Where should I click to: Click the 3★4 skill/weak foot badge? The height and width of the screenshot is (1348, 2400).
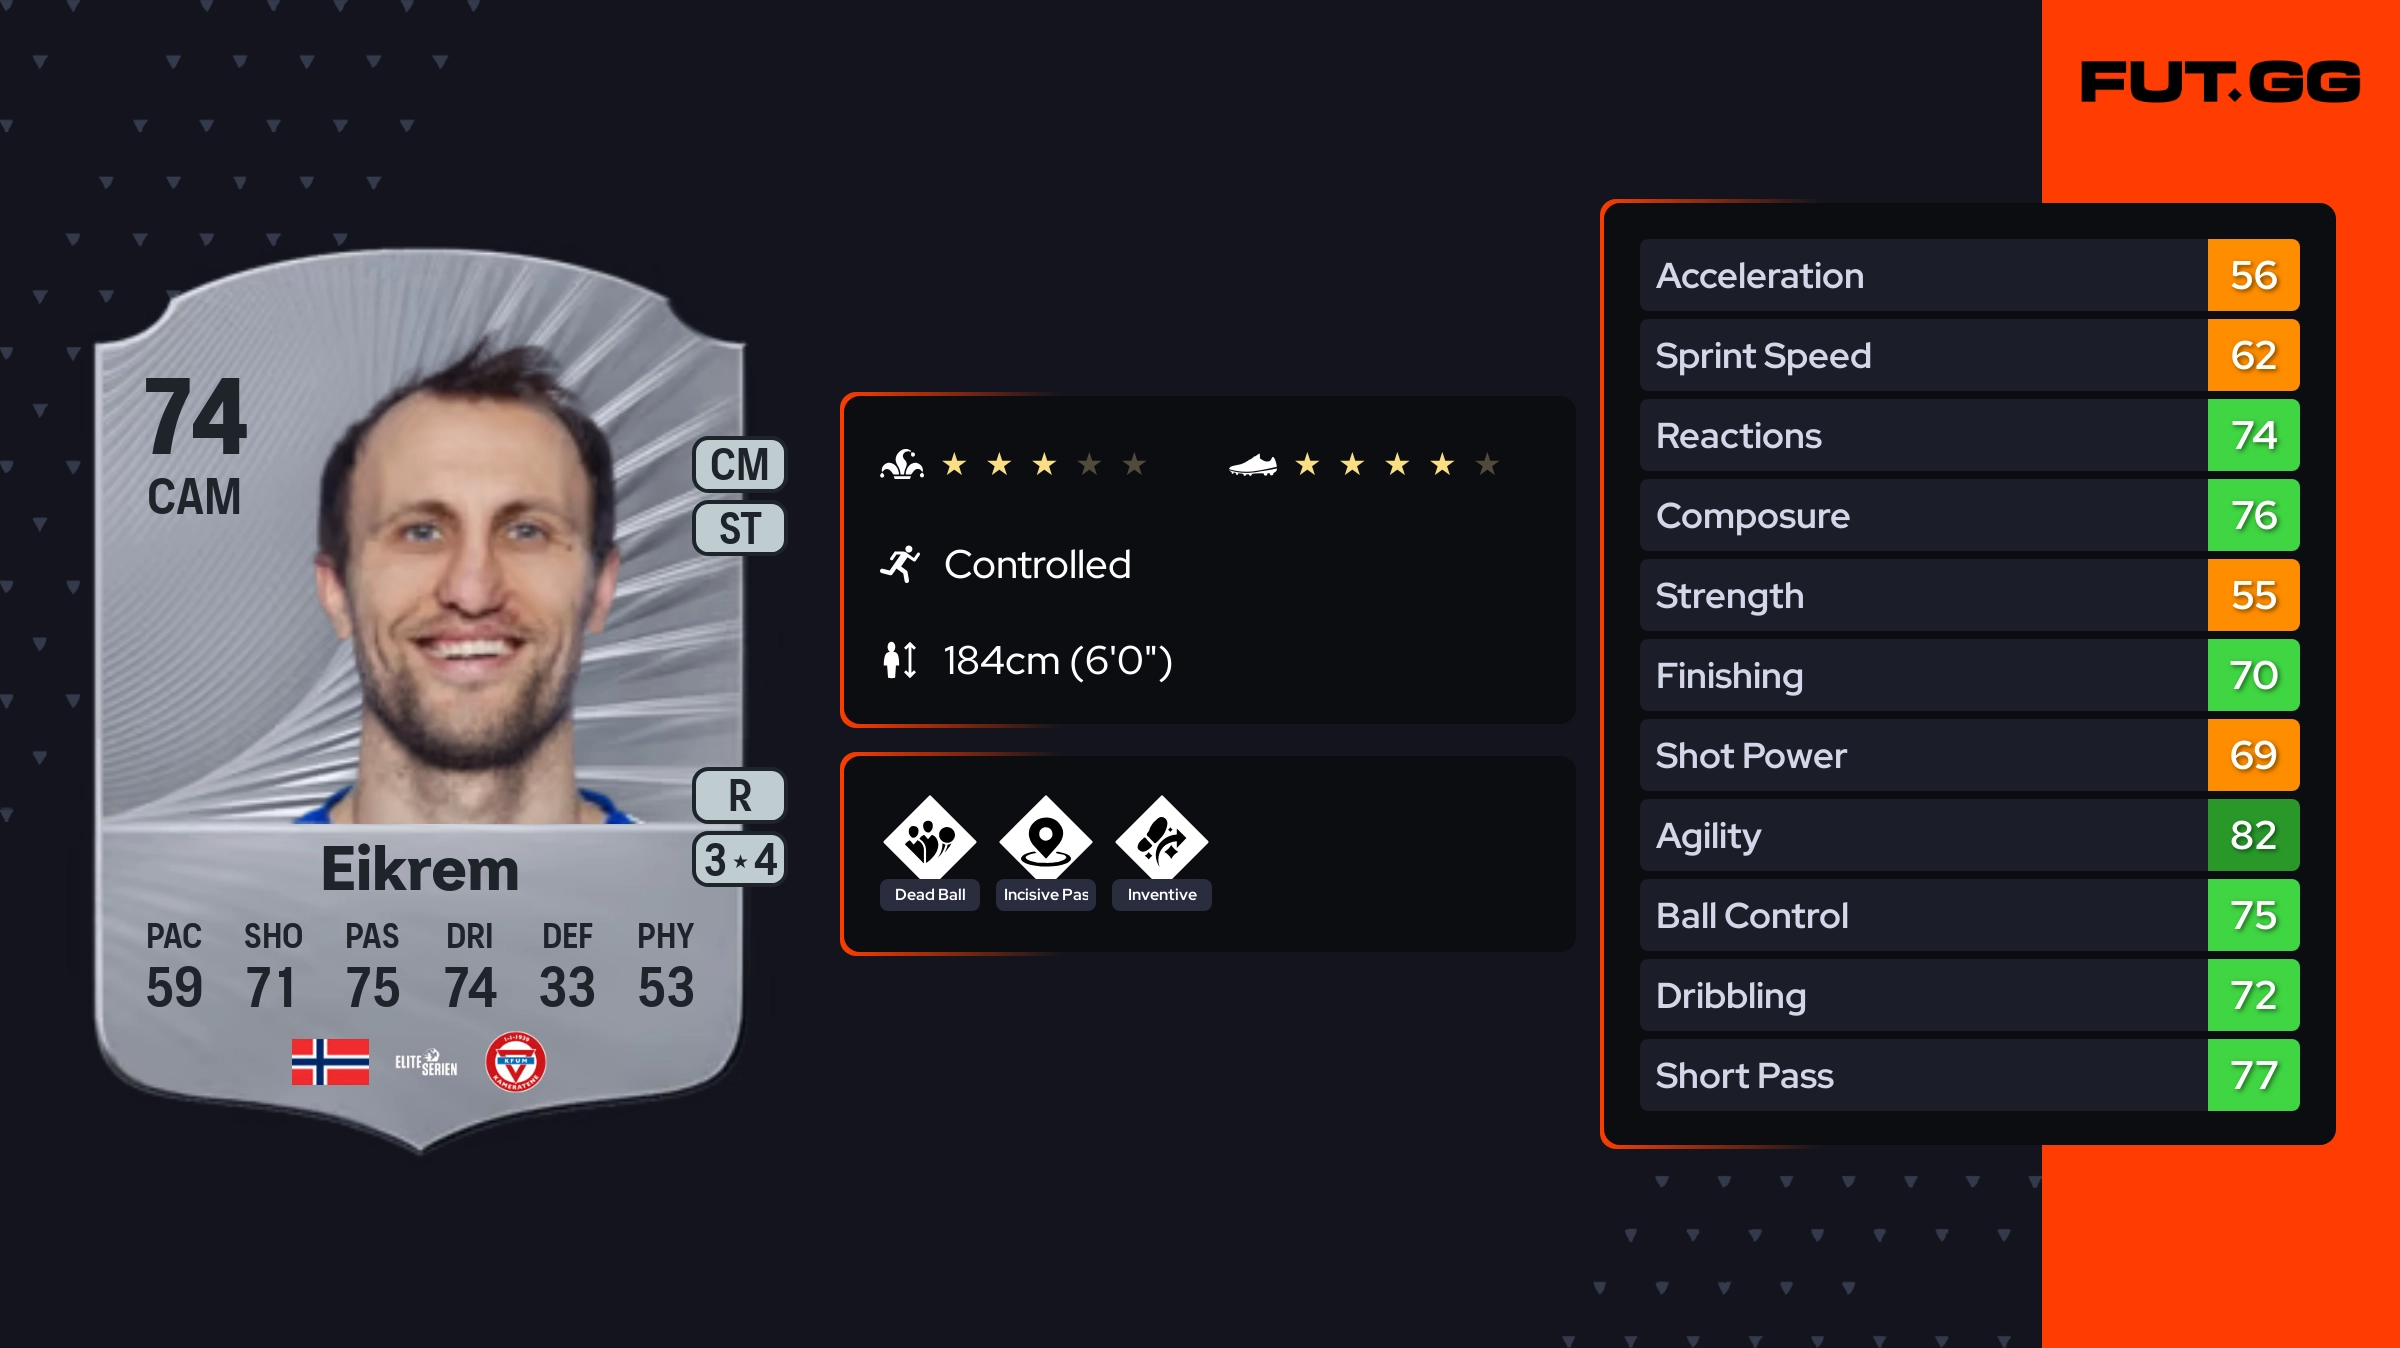[x=740, y=859]
